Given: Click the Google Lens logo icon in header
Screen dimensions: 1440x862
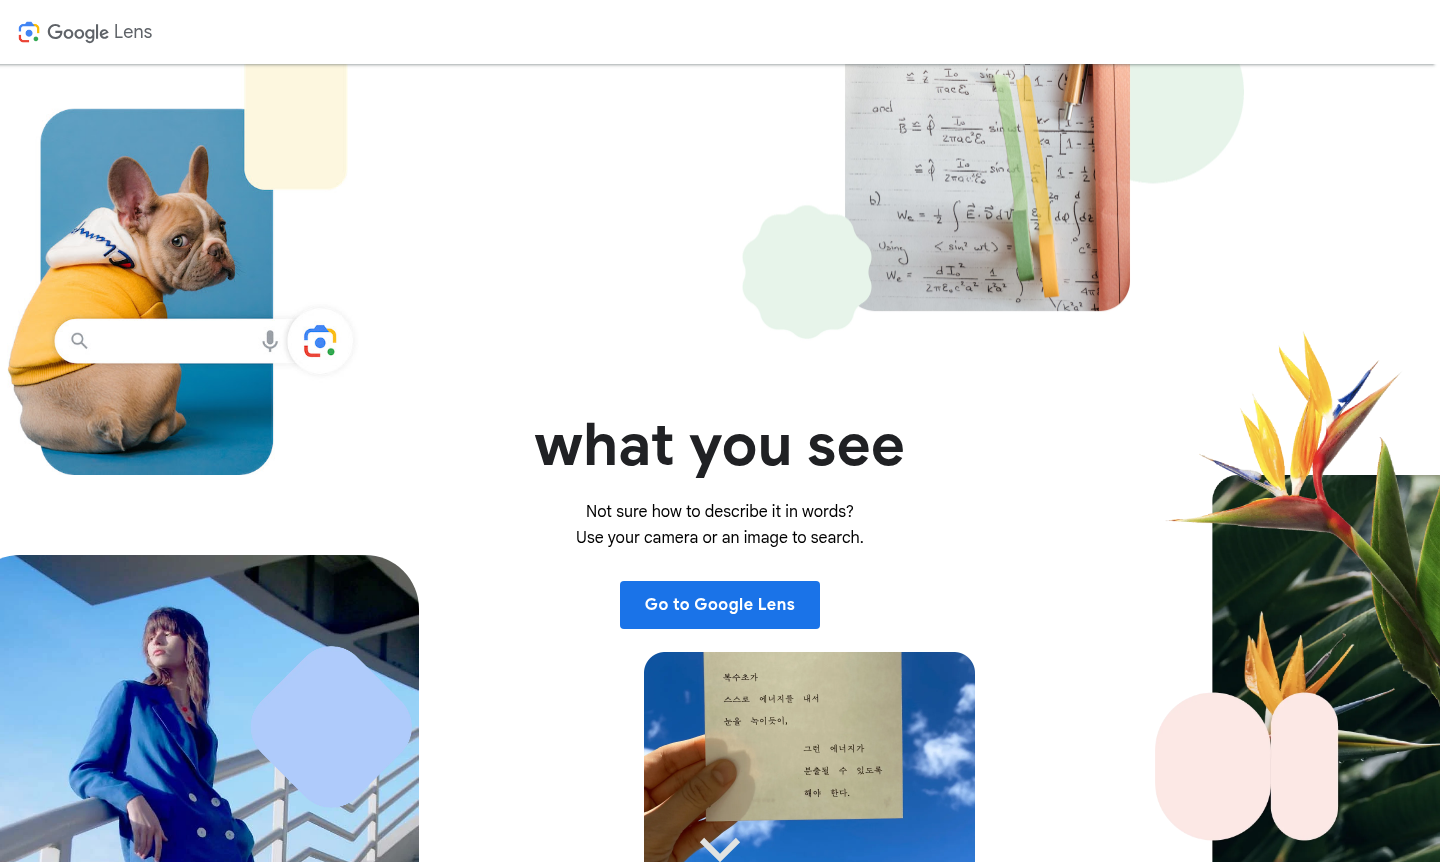Looking at the screenshot, I should [29, 32].
